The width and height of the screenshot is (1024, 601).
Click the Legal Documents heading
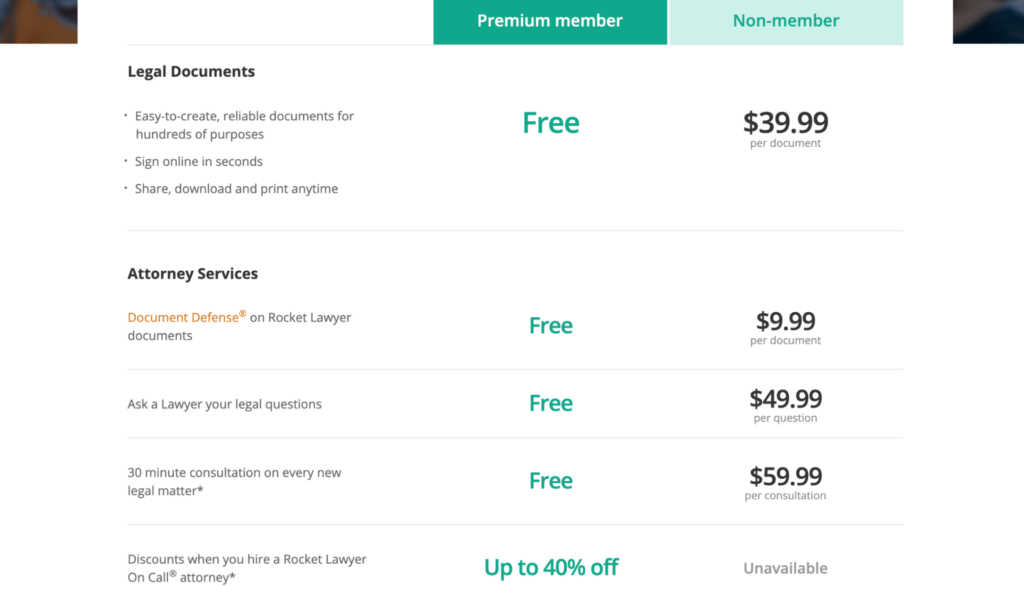click(191, 71)
